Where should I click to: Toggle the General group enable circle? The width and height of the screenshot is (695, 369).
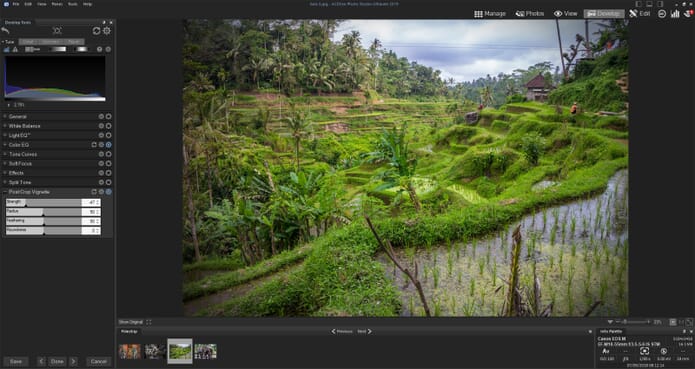[x=109, y=117]
